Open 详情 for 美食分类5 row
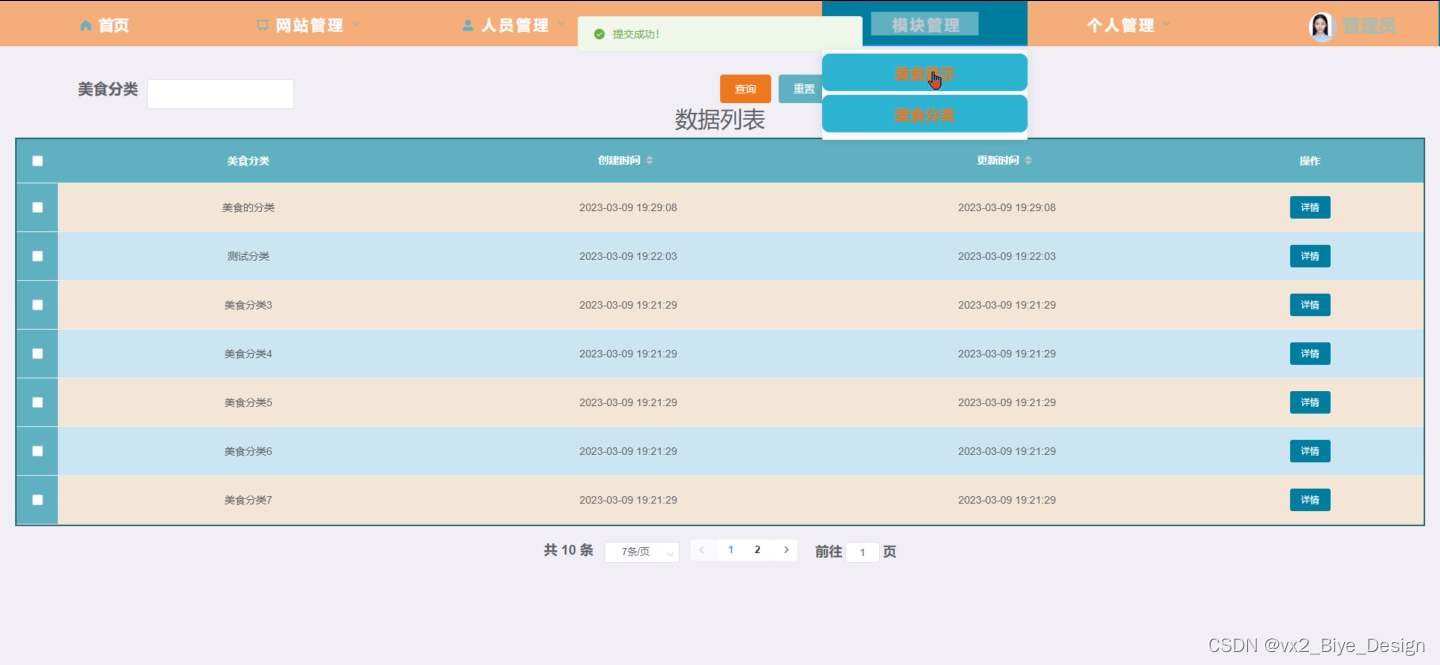 [1310, 402]
